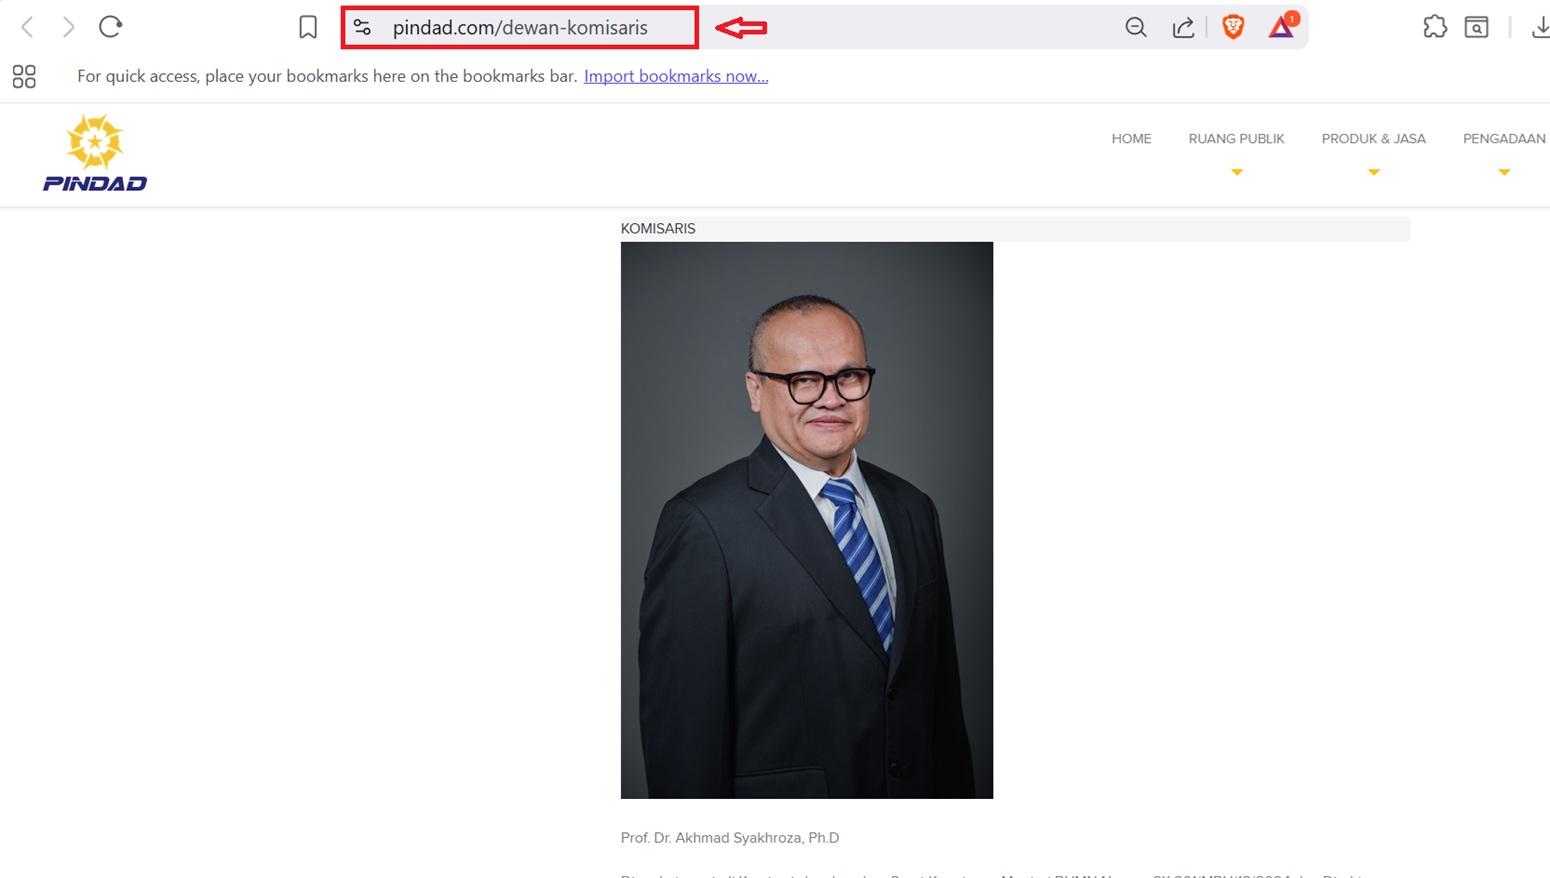
Task: Click the name Prof. Dr. Akhmad Syakhroza, Ph.D
Action: 730,838
